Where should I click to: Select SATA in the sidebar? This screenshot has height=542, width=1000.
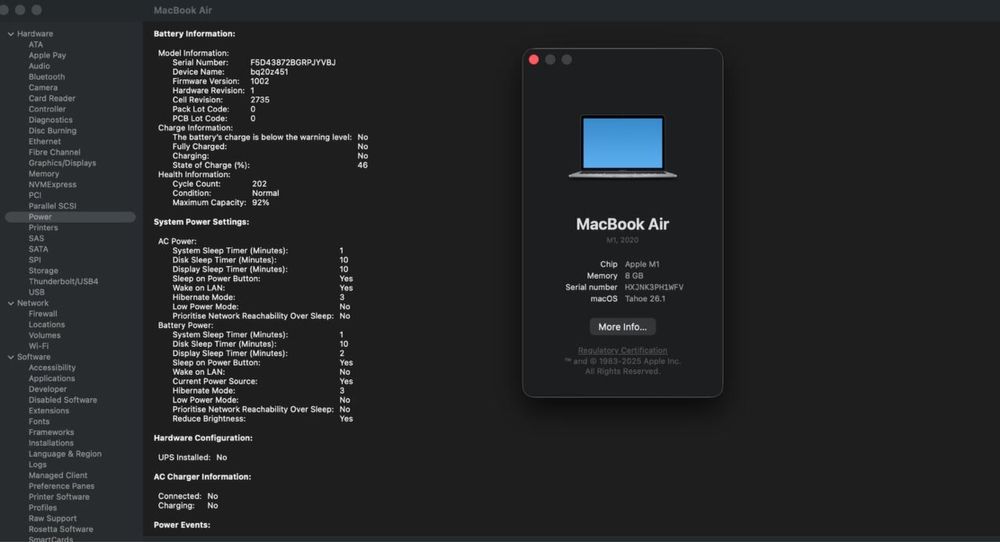(x=38, y=249)
